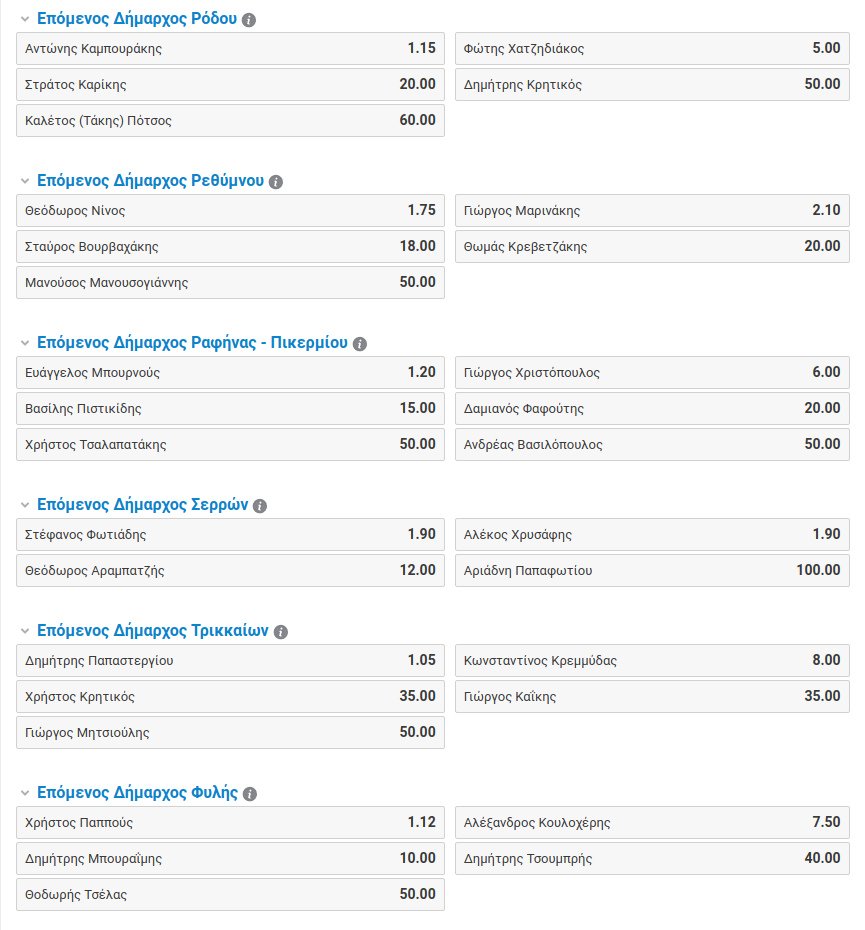Collapse the Επόμενος Δήμαρχος Φυλής chevron

(24, 793)
